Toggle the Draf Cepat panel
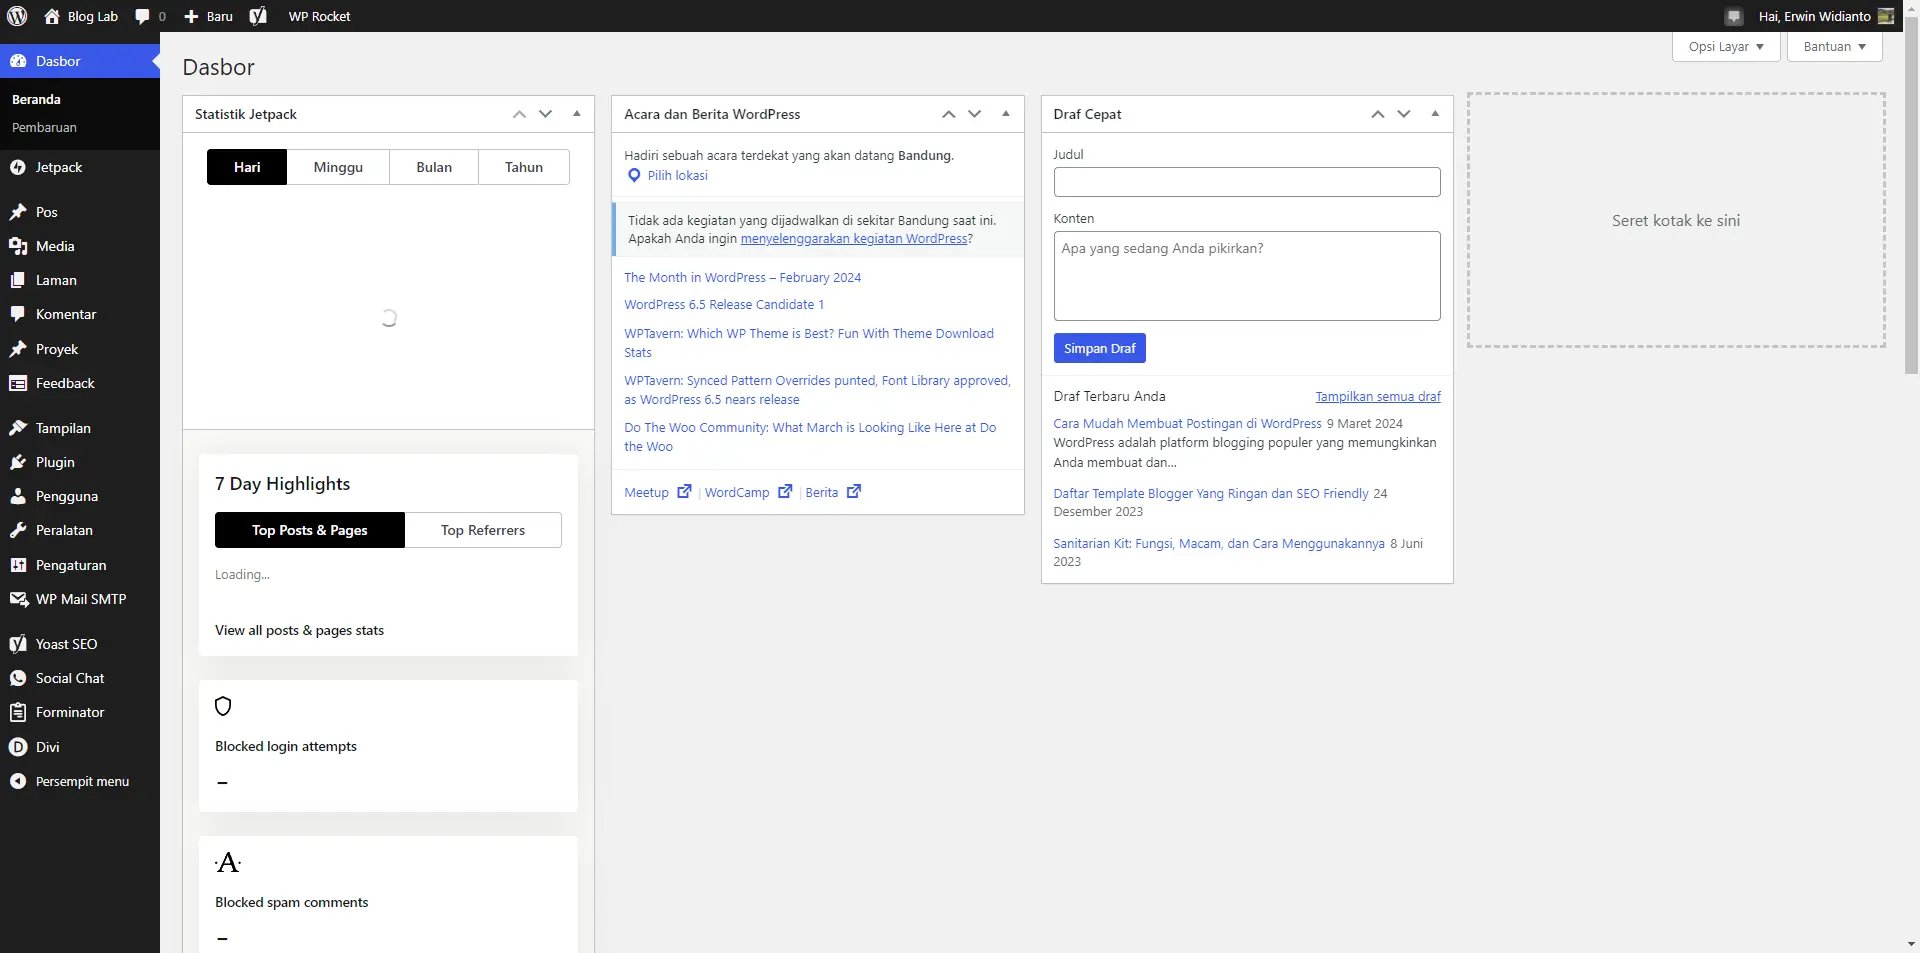This screenshot has width=1920, height=953. pos(1435,114)
